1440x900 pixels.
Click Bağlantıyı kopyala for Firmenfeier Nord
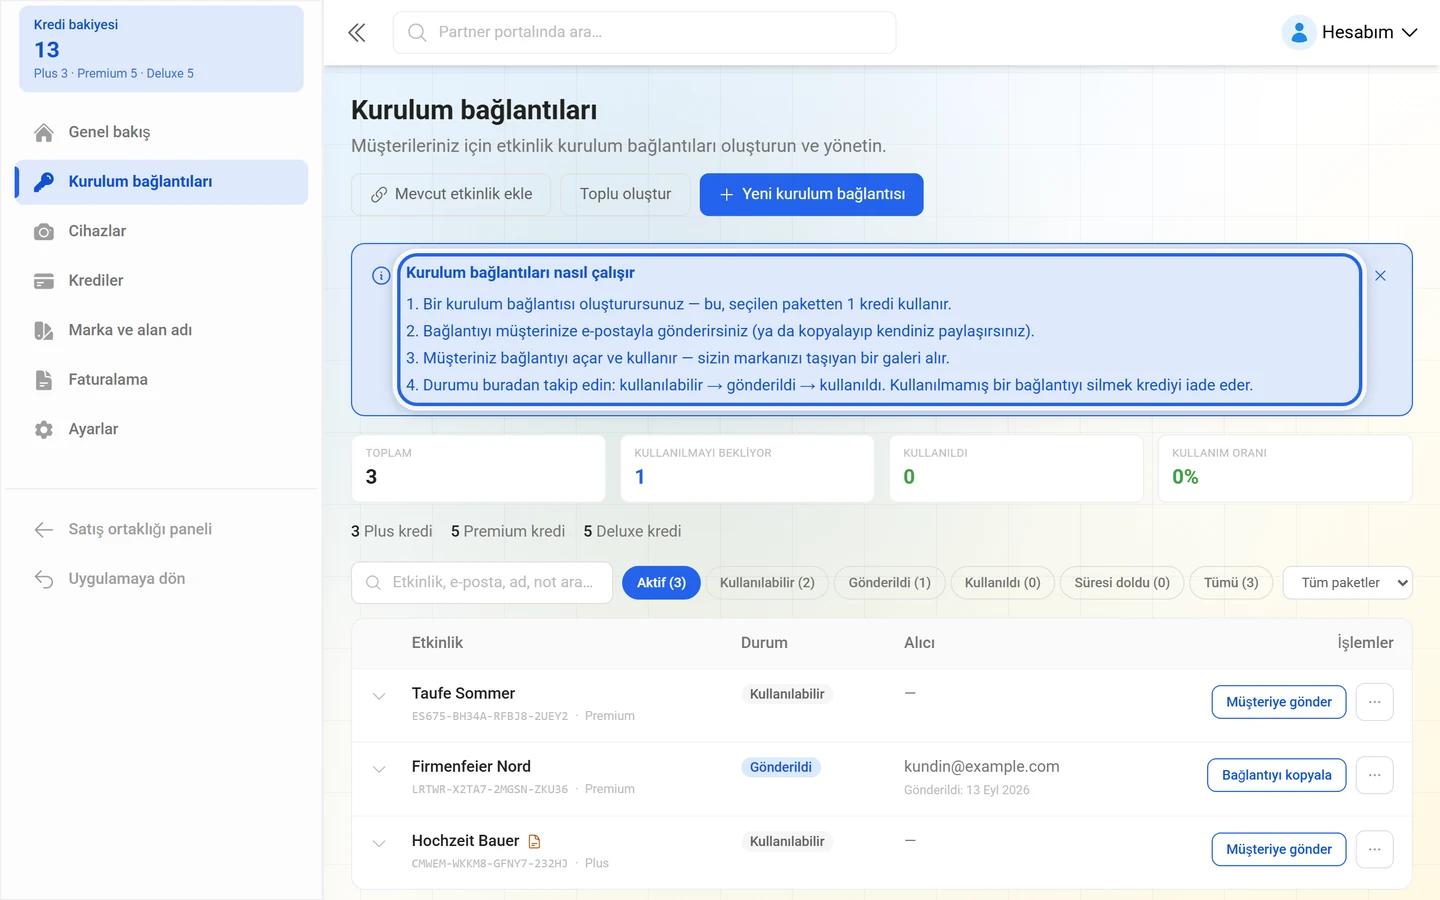(1277, 775)
